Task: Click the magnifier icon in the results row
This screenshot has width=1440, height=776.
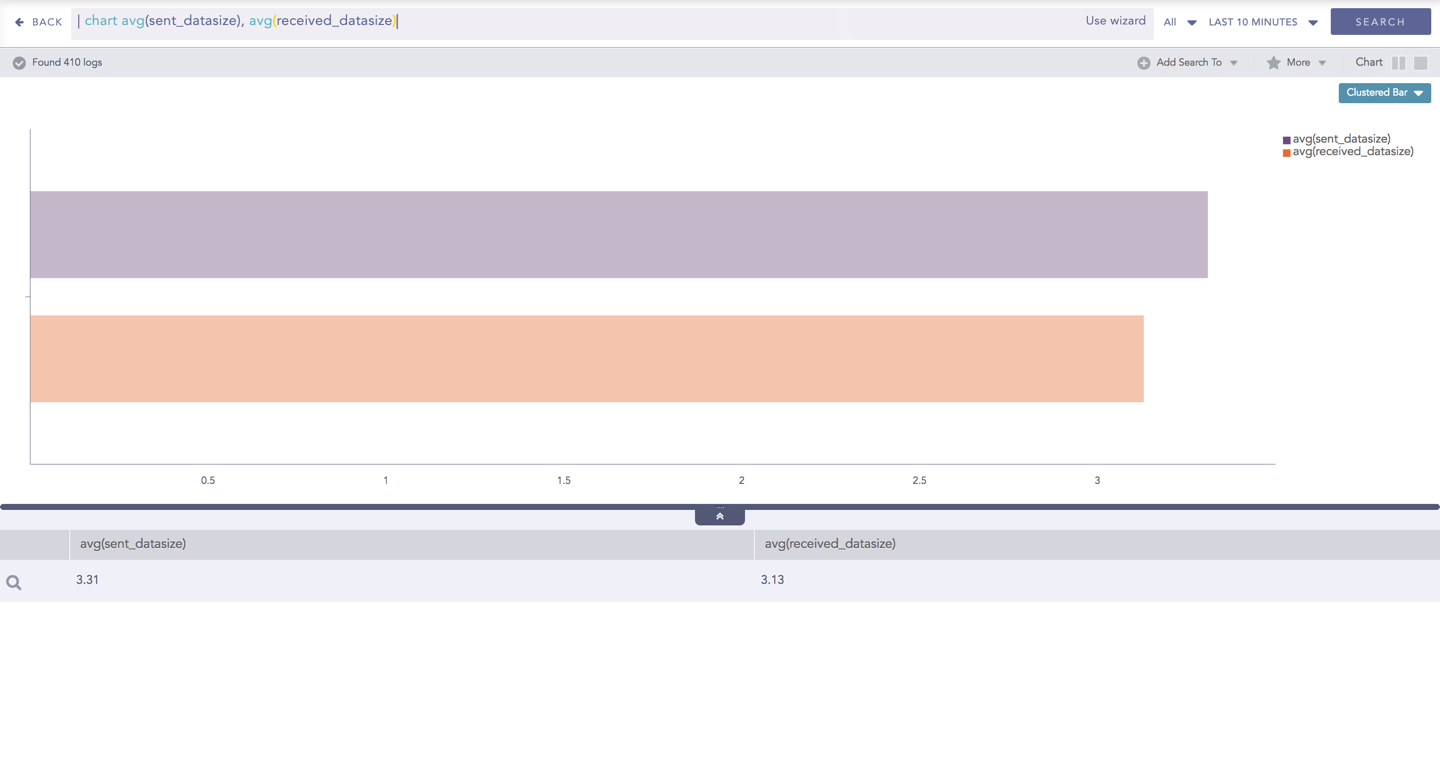Action: pos(14,582)
